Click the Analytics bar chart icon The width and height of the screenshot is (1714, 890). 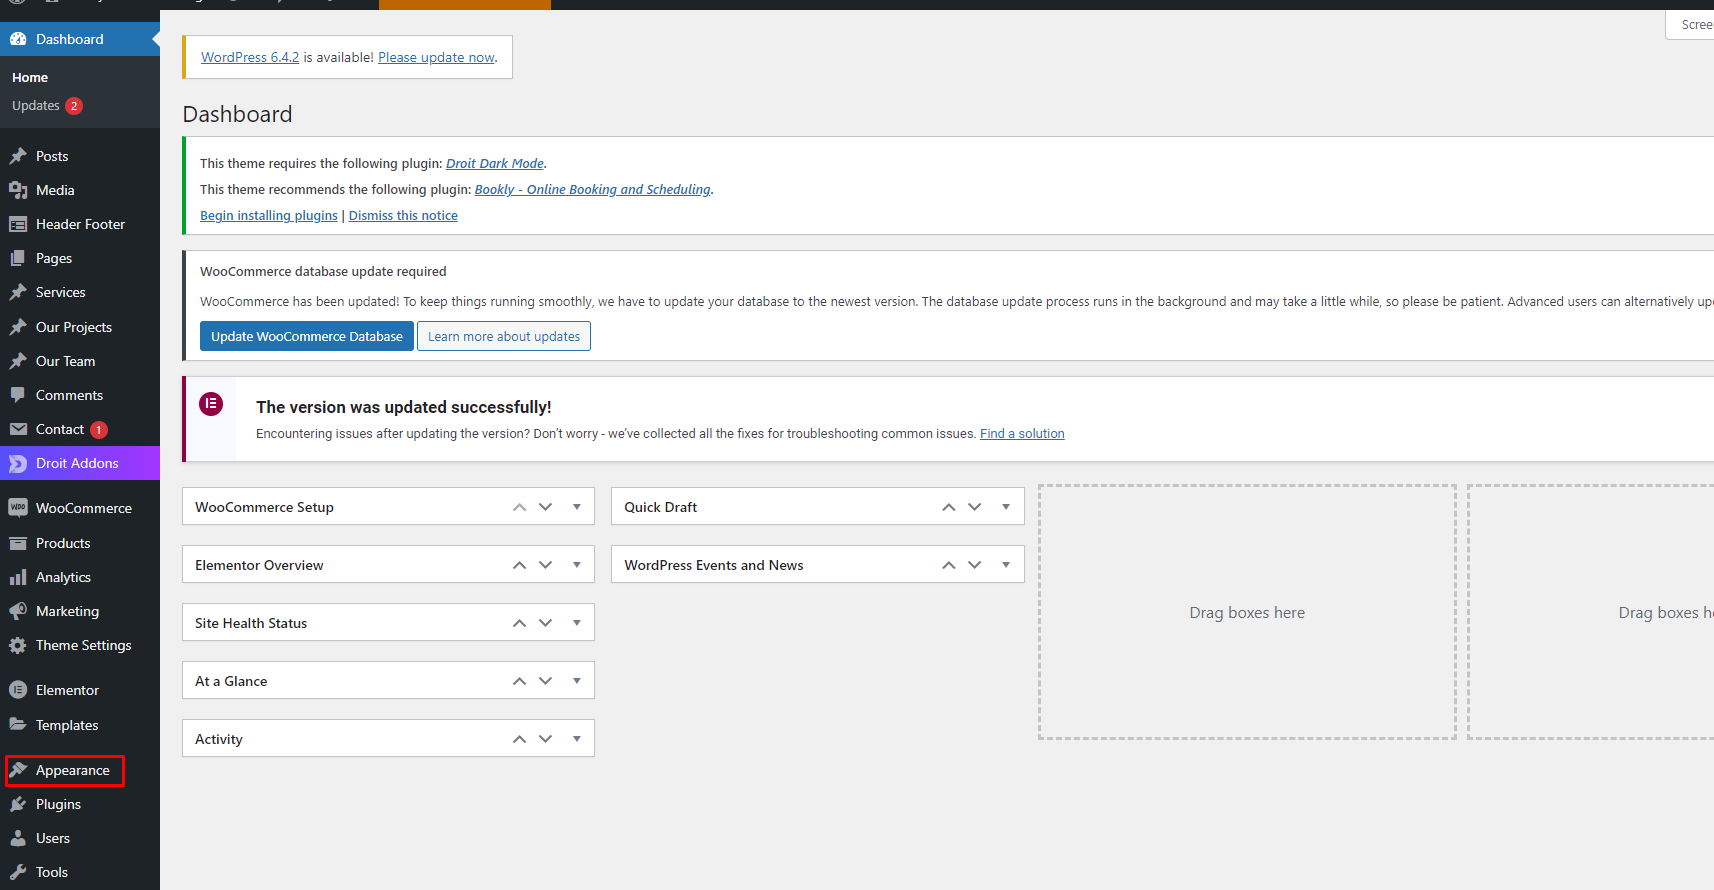pyautogui.click(x=18, y=577)
